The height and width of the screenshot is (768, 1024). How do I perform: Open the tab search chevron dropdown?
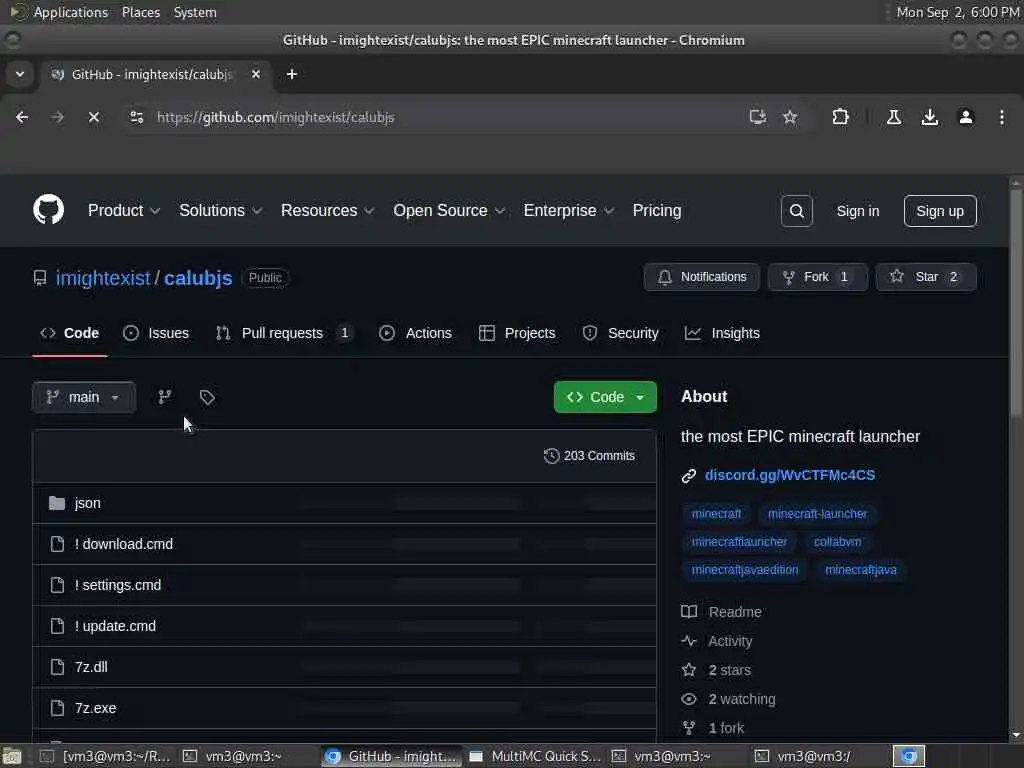point(20,74)
